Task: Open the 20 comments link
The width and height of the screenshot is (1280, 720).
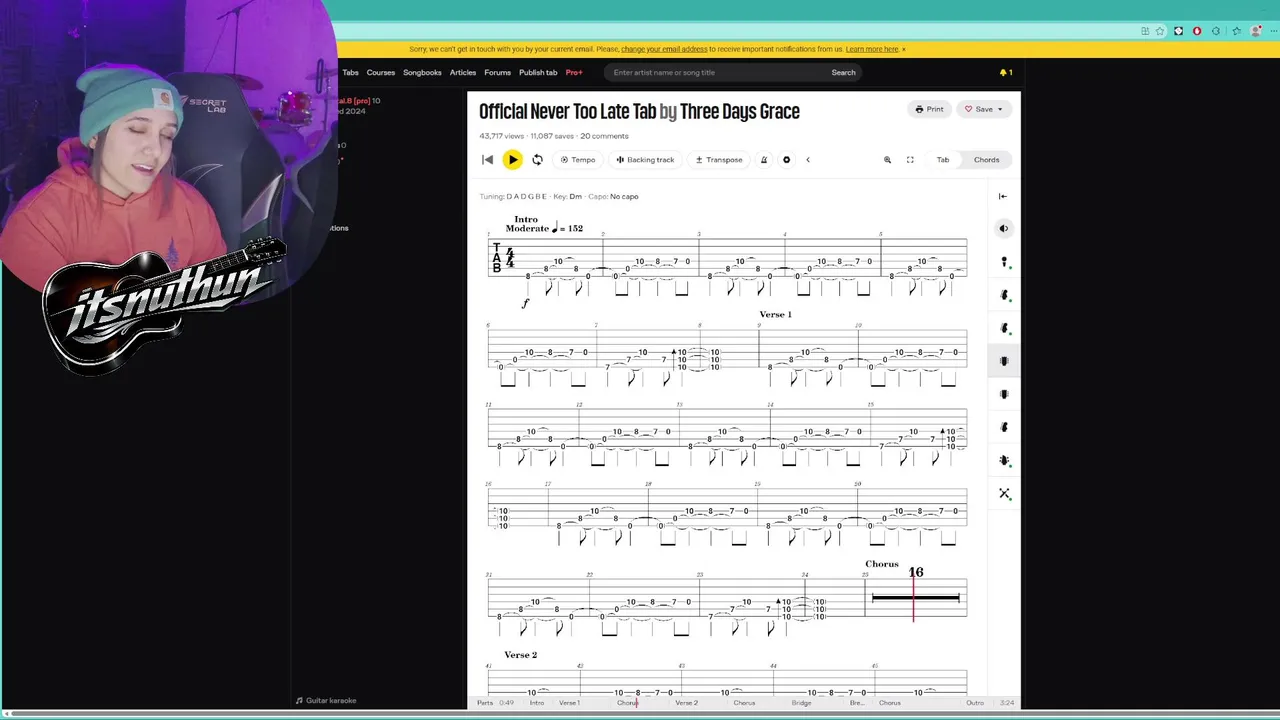Action: tap(604, 136)
